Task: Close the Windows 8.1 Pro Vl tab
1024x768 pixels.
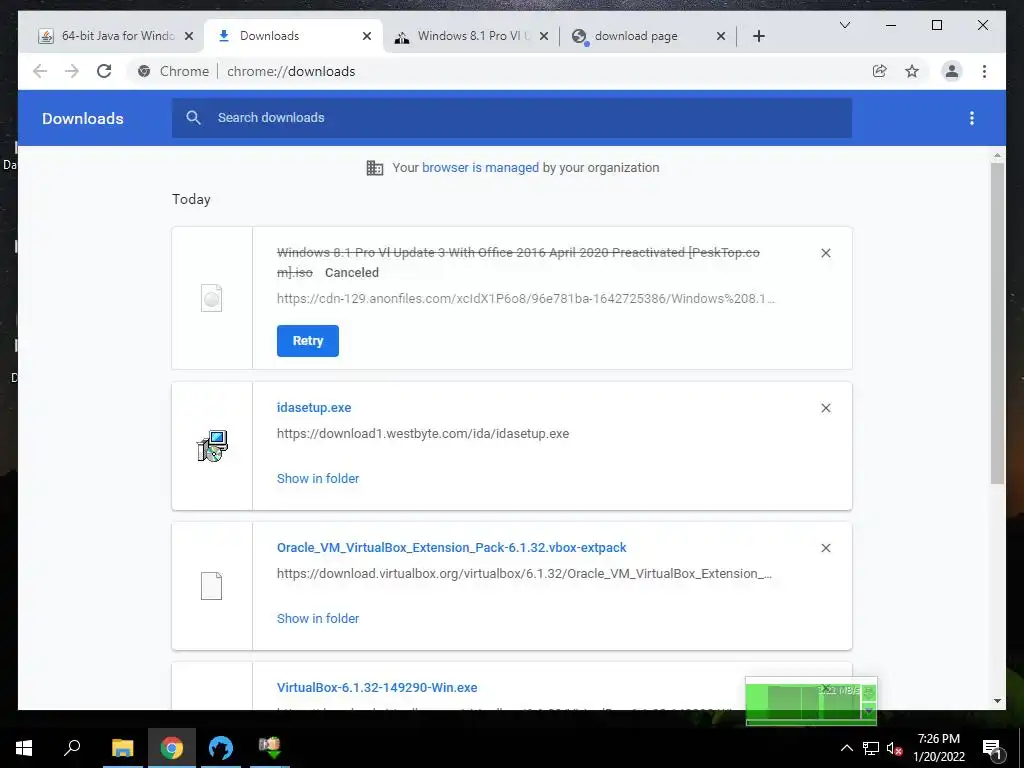Action: (x=544, y=36)
